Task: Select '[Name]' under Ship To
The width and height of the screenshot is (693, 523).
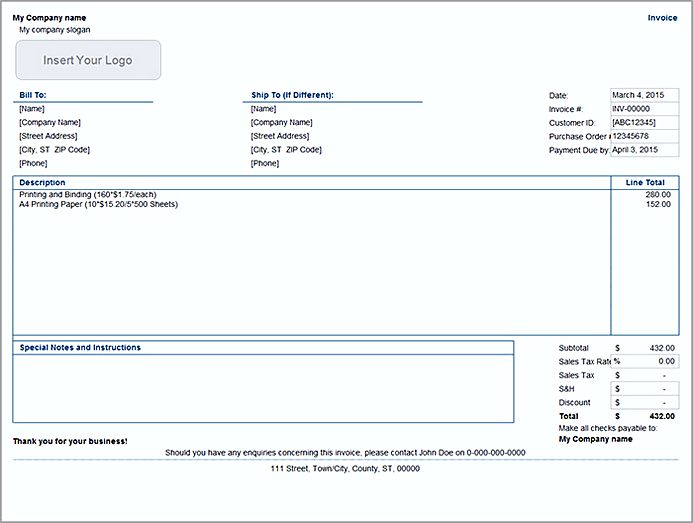Action: pos(263,109)
